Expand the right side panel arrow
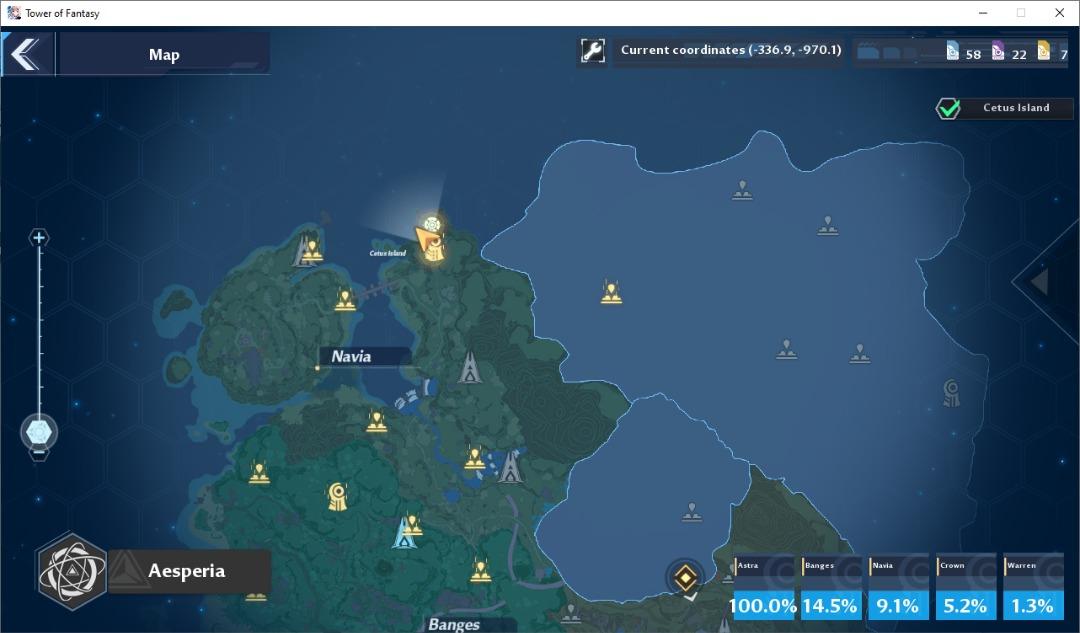Viewport: 1080px width, 633px height. (x=1040, y=282)
